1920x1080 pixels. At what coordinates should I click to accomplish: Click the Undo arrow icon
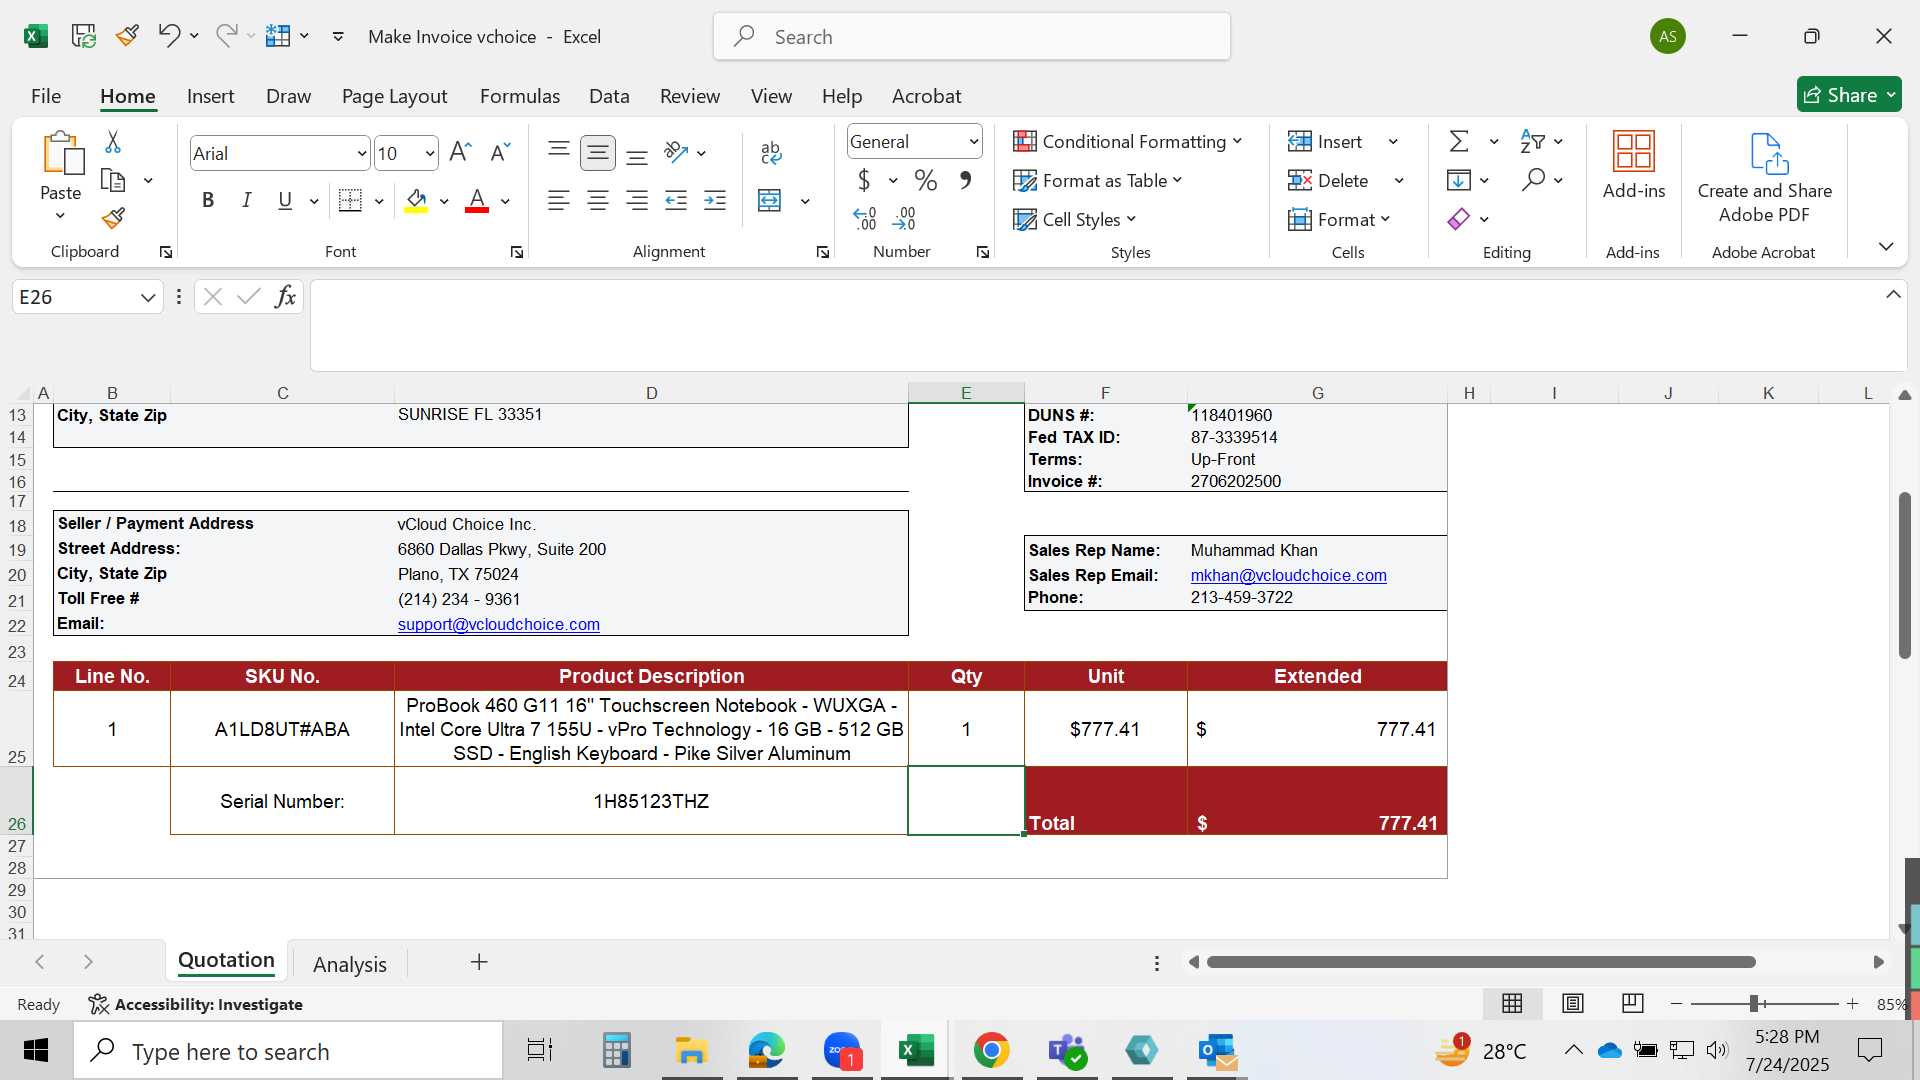(168, 36)
